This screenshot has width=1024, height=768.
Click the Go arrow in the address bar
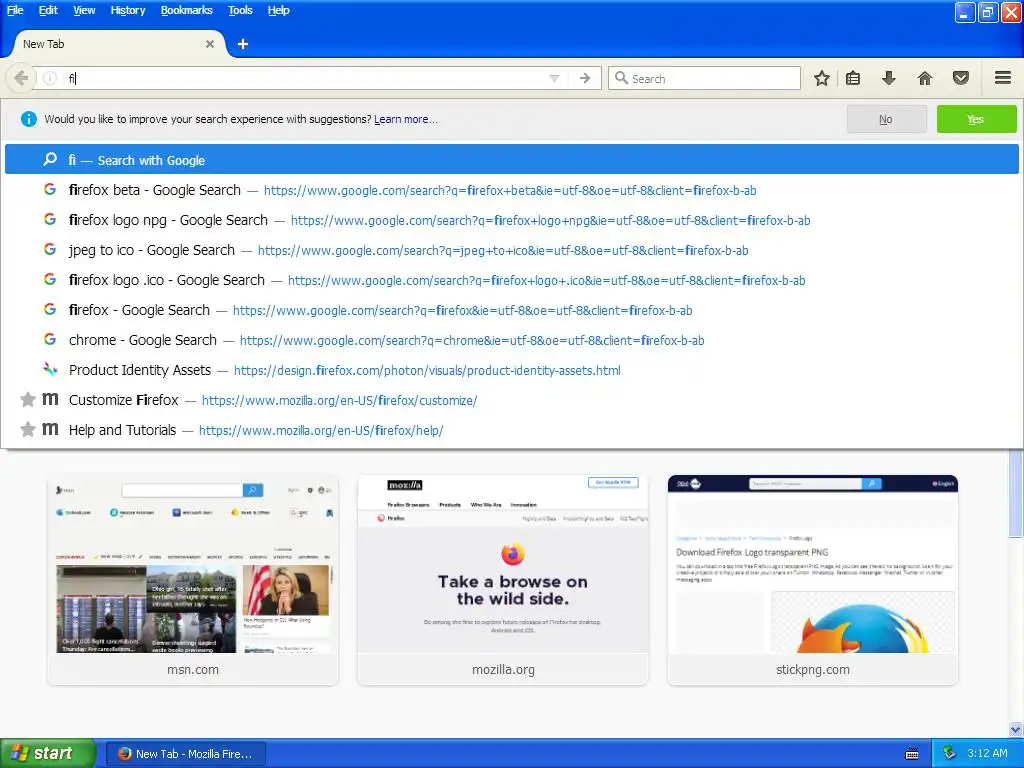pos(585,78)
